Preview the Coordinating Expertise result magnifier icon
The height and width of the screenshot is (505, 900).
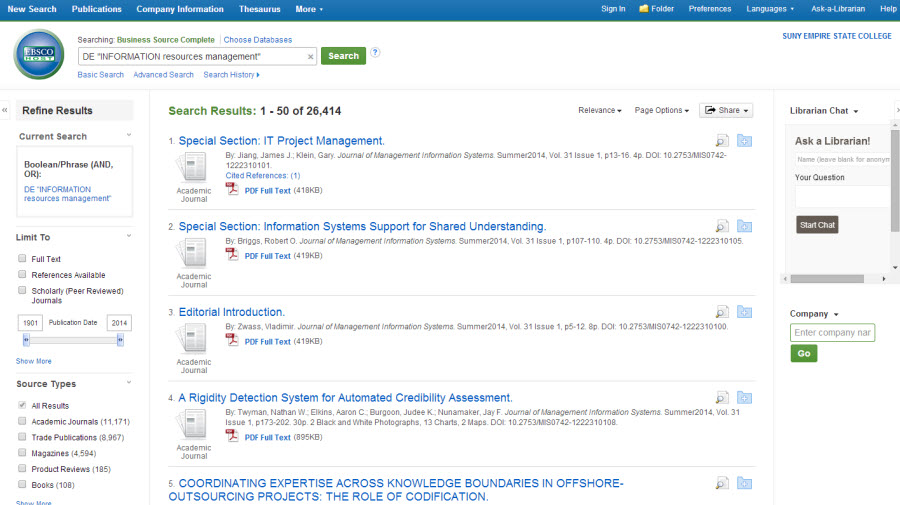tap(722, 483)
